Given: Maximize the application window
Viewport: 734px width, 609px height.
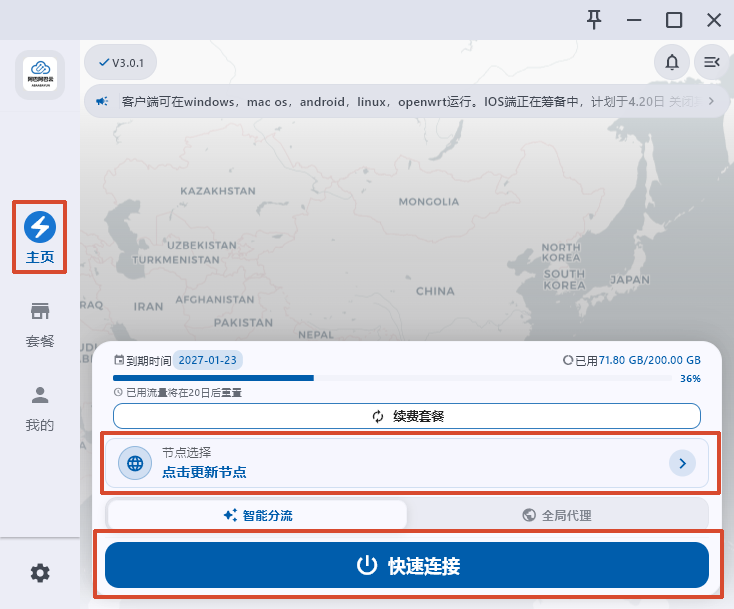Looking at the screenshot, I should 674,20.
